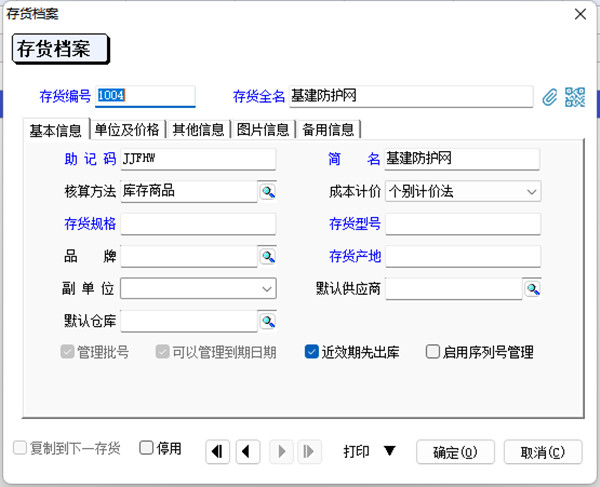
Task: Switch to 单位及价格 tab
Action: coord(127,129)
